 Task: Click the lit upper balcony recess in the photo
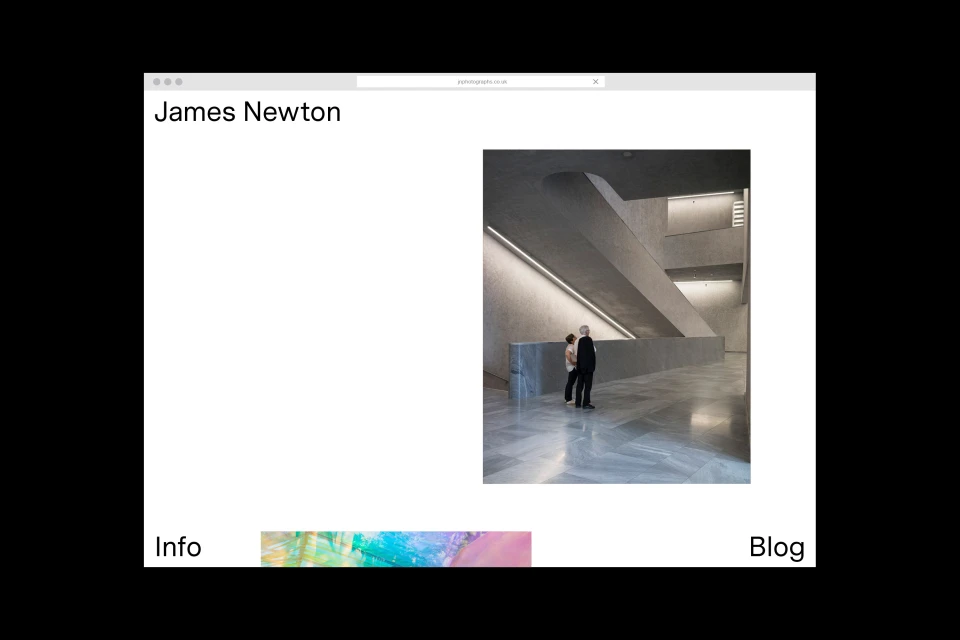click(703, 215)
